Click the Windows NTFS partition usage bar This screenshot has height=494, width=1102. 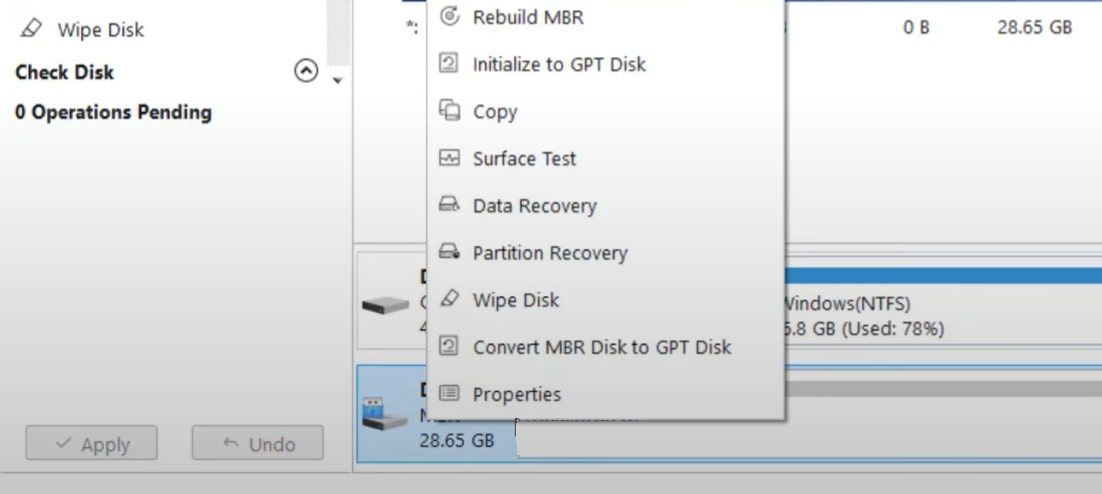click(940, 276)
